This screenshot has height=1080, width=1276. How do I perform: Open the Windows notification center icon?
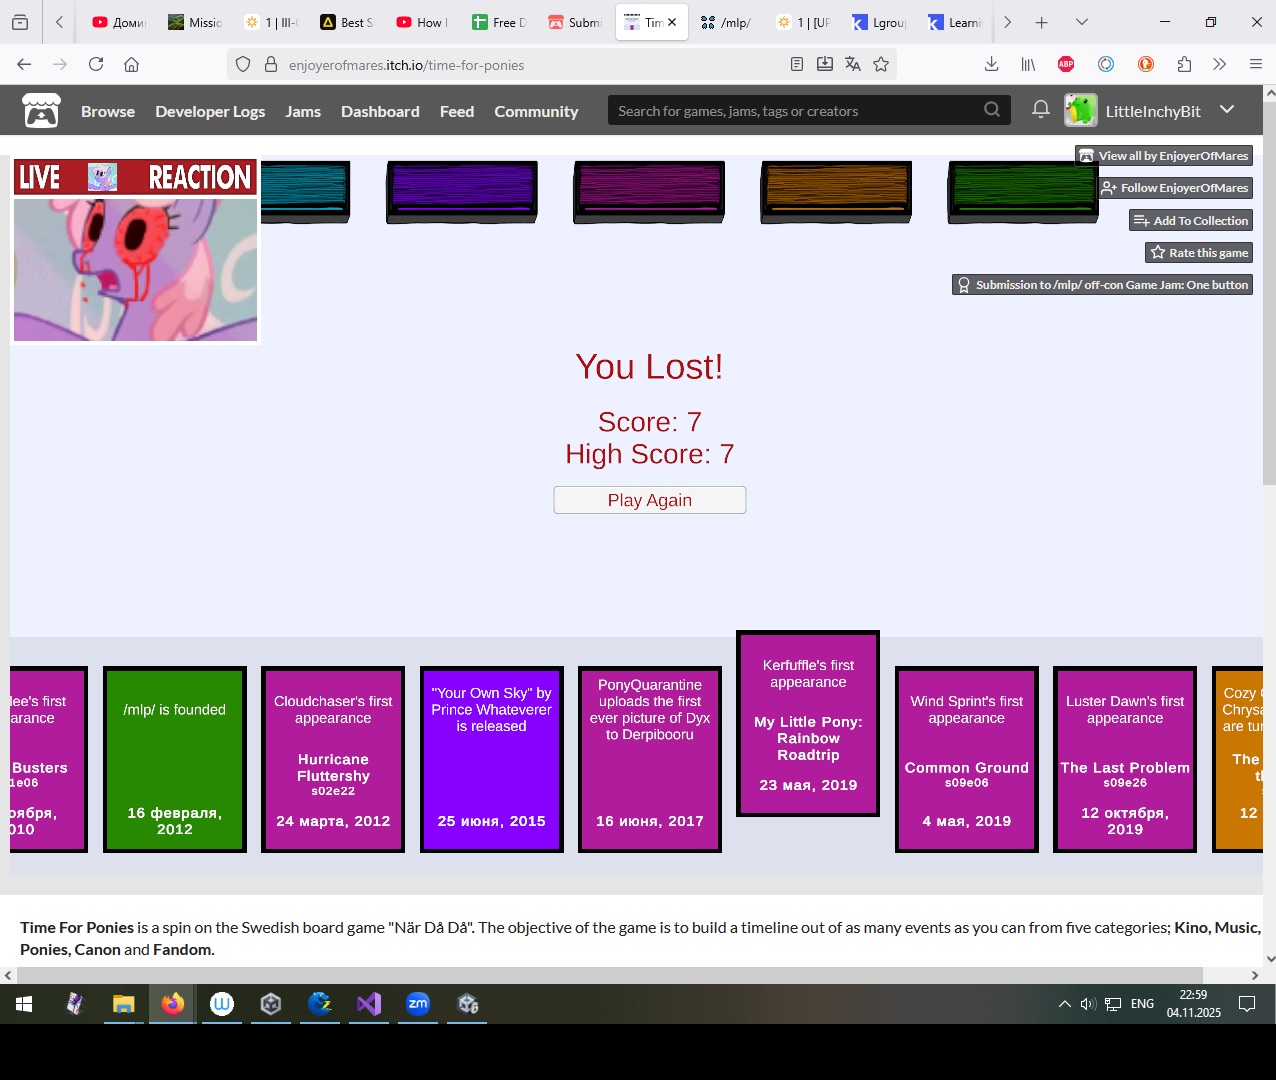1247,1004
